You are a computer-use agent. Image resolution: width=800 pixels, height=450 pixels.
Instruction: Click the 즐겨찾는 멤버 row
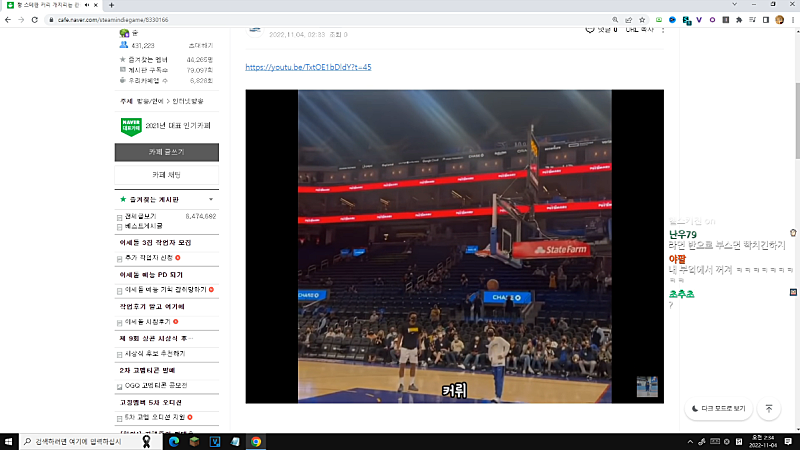167,60
